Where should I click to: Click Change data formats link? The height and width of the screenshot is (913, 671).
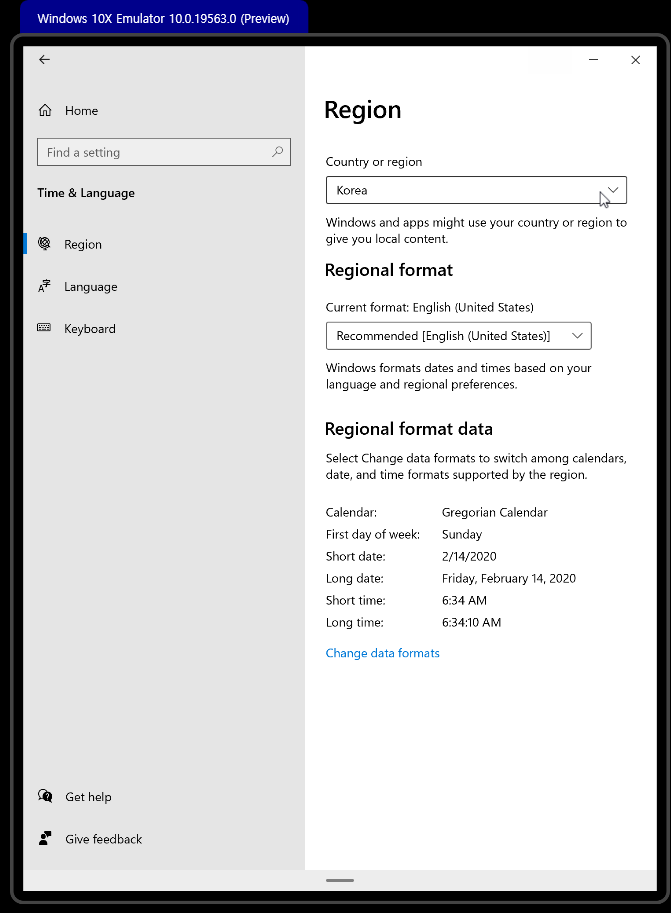pyautogui.click(x=383, y=653)
